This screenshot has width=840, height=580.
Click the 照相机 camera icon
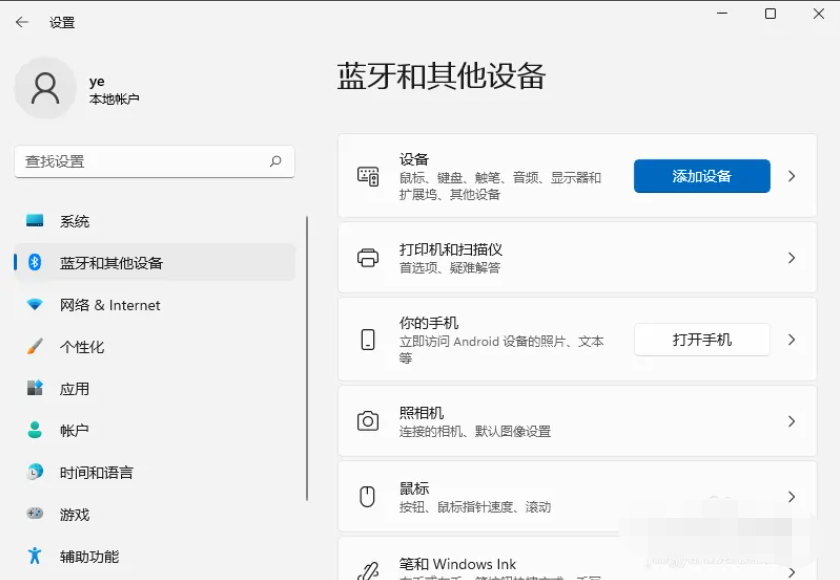click(368, 421)
